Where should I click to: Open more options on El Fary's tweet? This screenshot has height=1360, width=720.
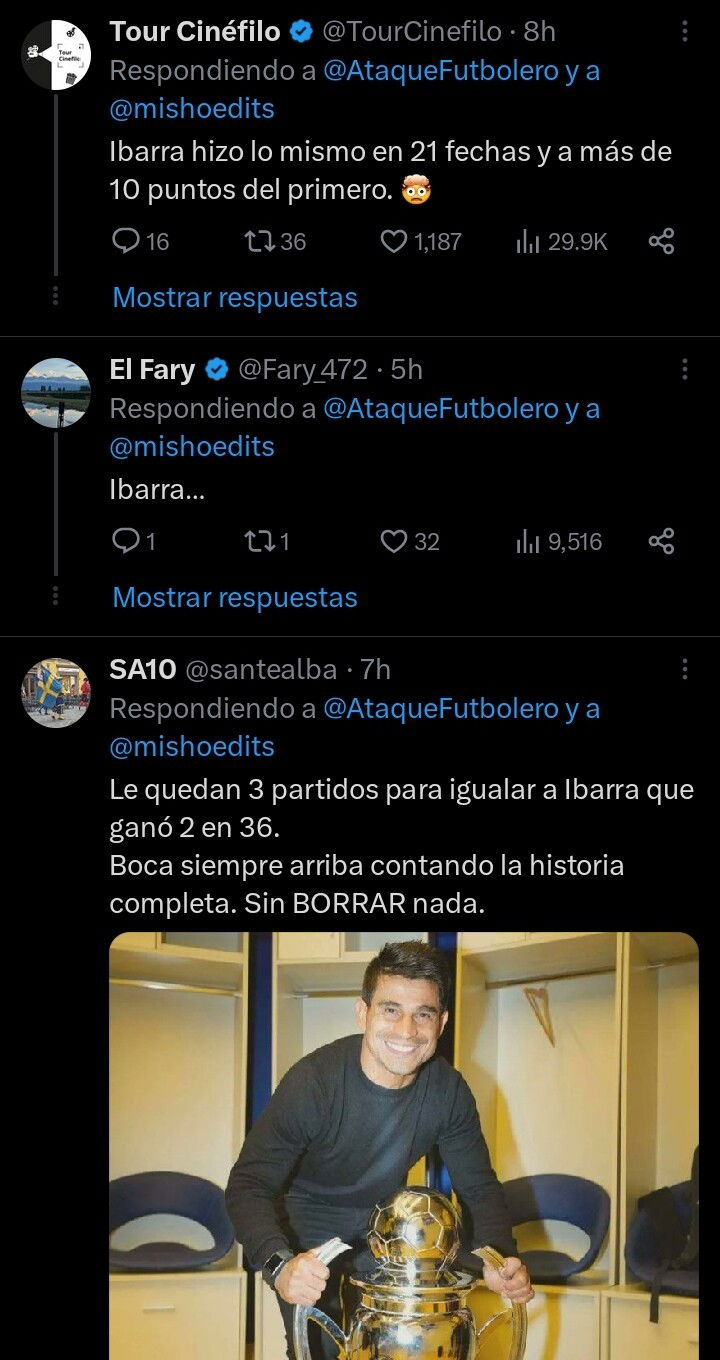click(685, 370)
